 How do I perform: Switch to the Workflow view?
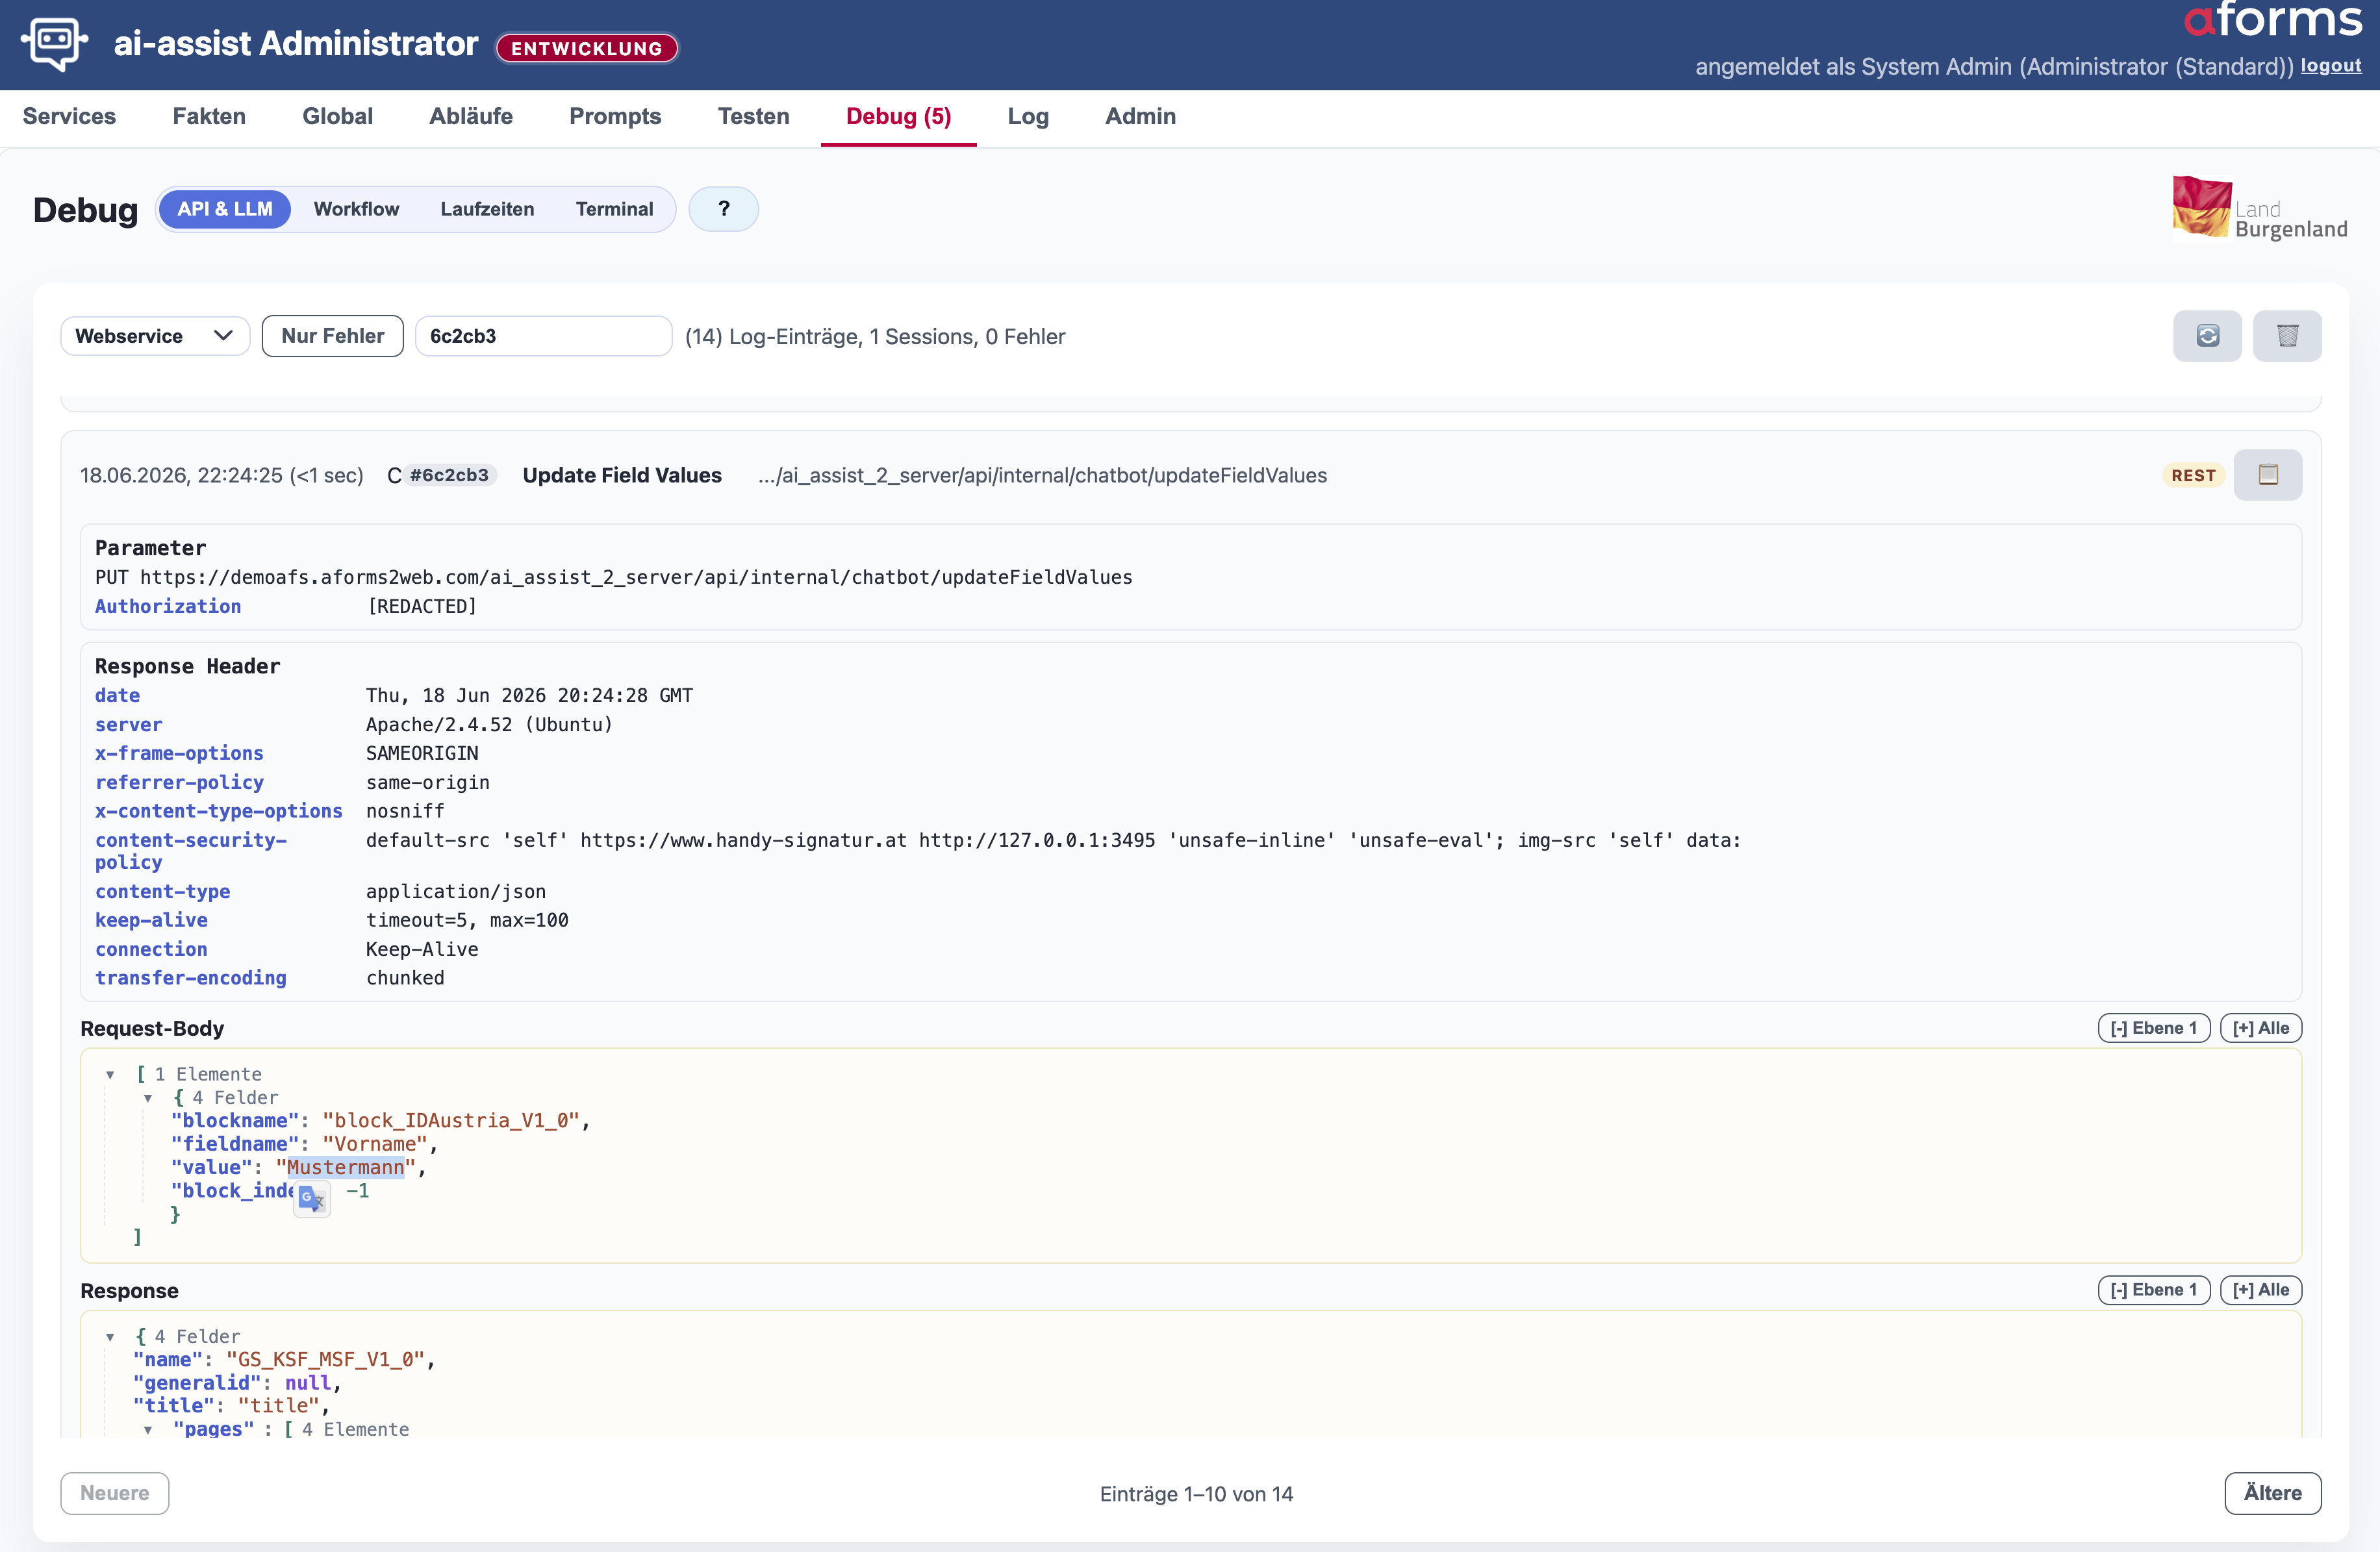point(356,209)
